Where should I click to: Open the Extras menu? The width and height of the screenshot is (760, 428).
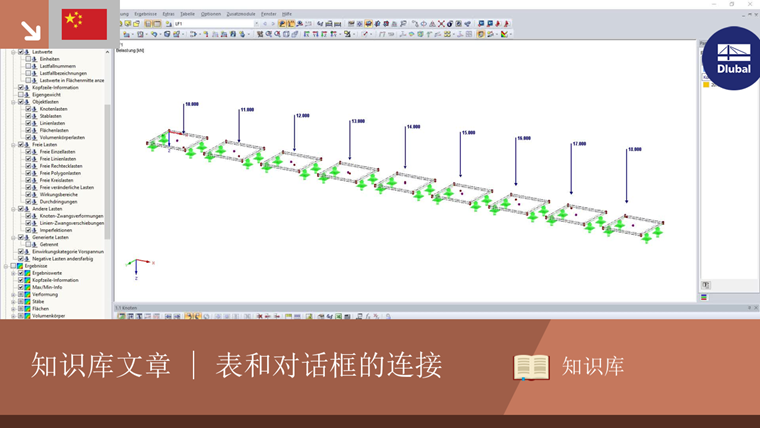point(168,14)
